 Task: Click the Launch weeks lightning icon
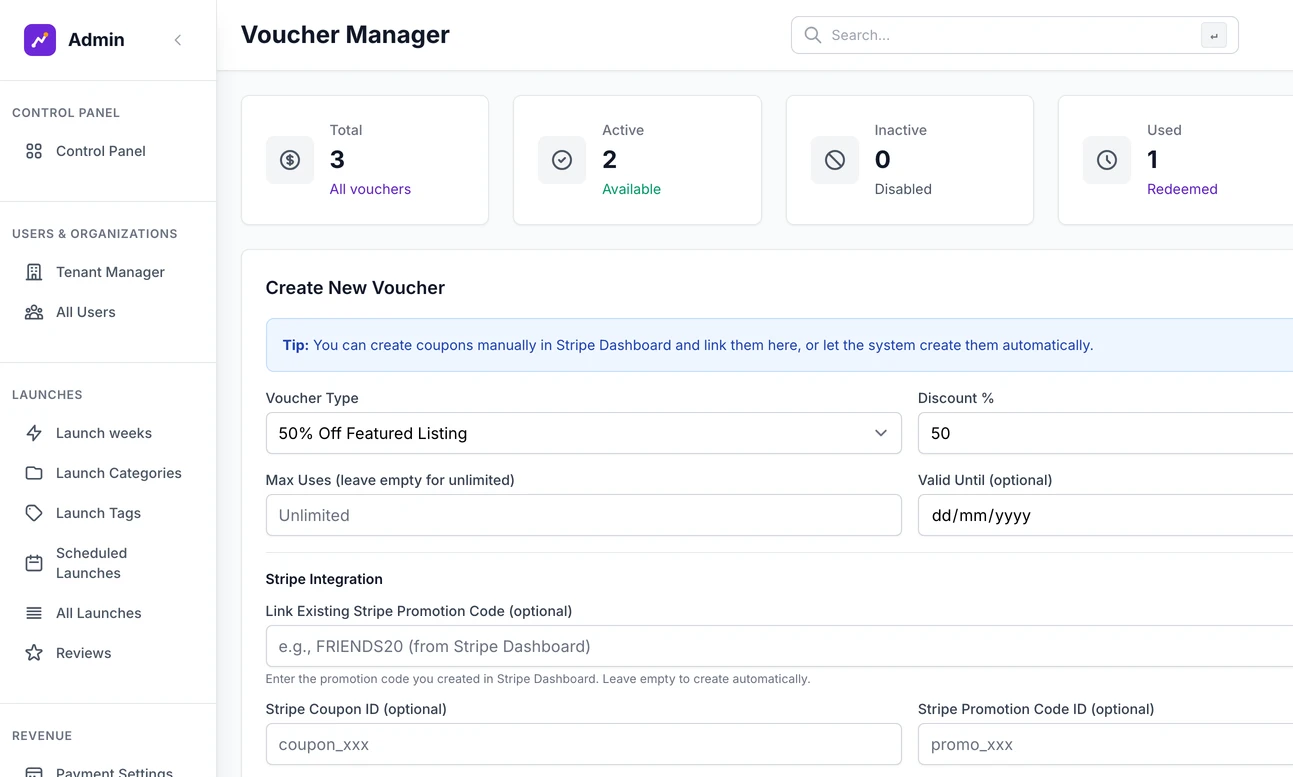tap(34, 433)
